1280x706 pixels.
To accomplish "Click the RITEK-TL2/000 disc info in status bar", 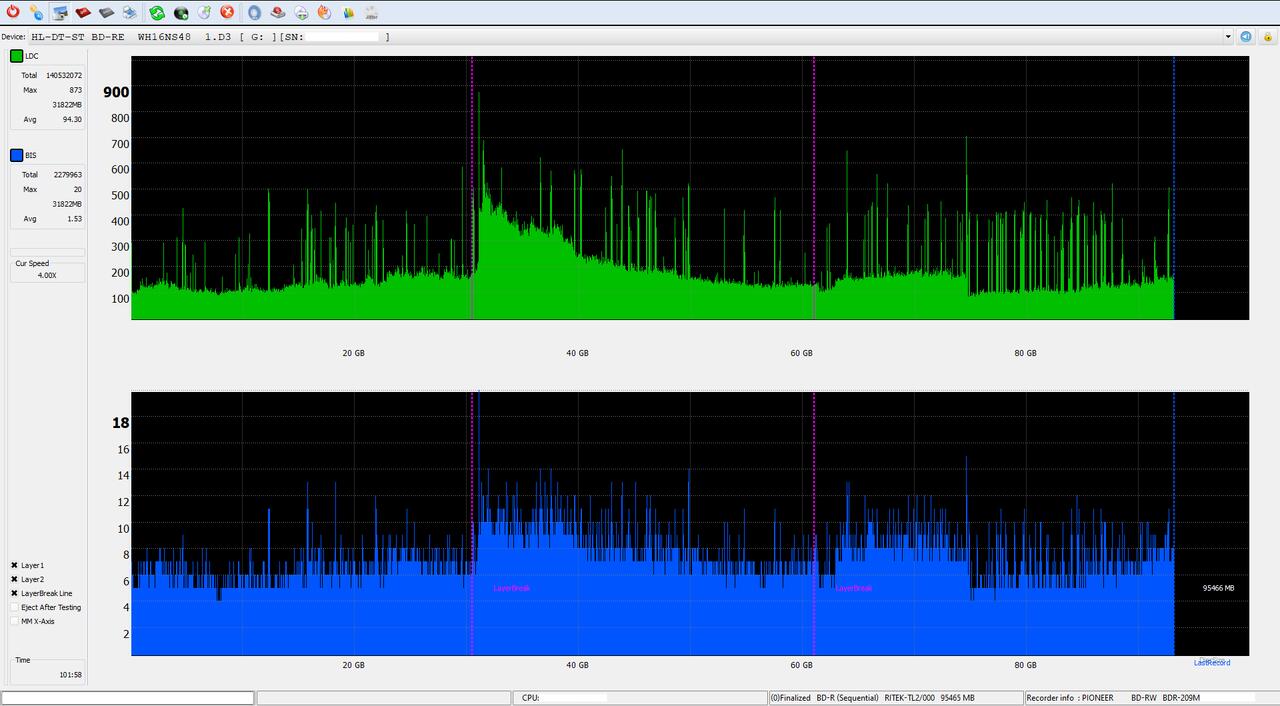I will pyautogui.click(x=911, y=698).
